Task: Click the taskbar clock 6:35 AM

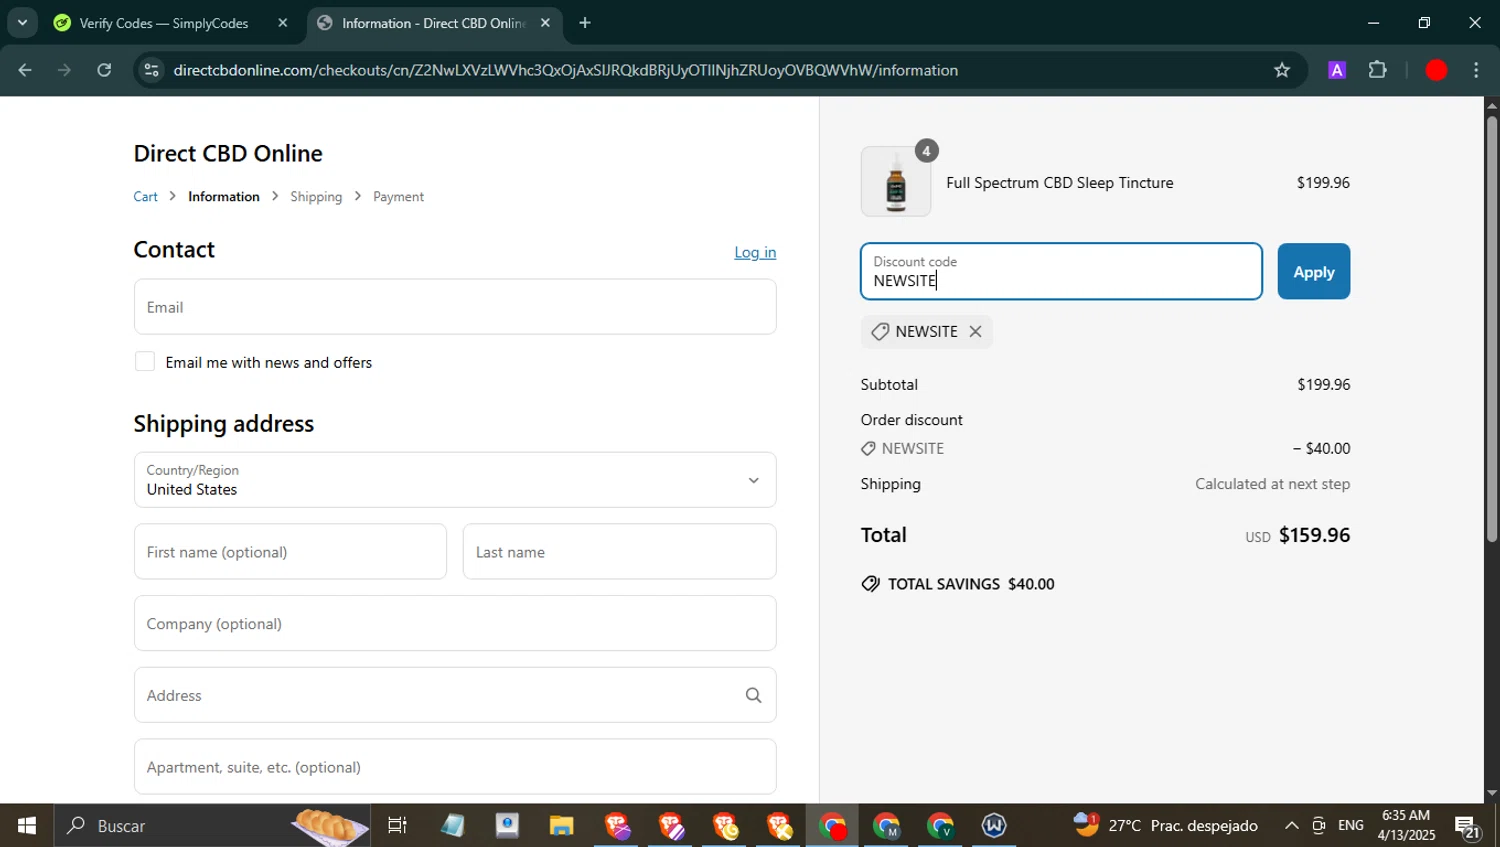Action: 1406,826
